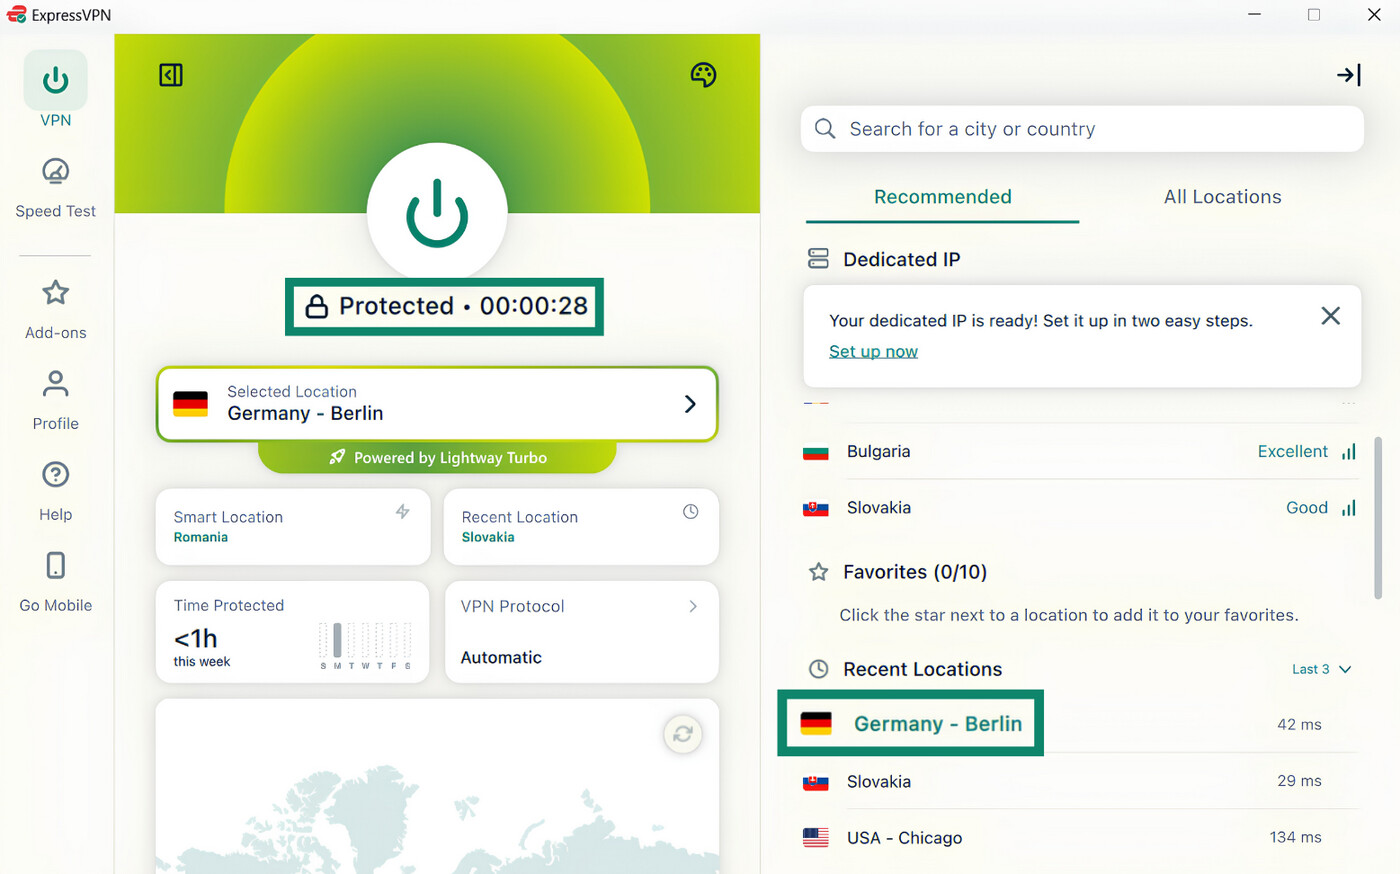
Task: Click the Slovakia Good signal bars
Action: [x=1348, y=508]
